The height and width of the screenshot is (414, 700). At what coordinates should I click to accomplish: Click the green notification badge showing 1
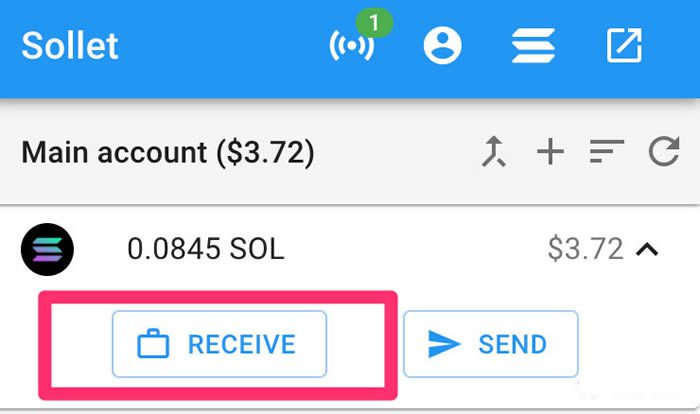coord(374,22)
